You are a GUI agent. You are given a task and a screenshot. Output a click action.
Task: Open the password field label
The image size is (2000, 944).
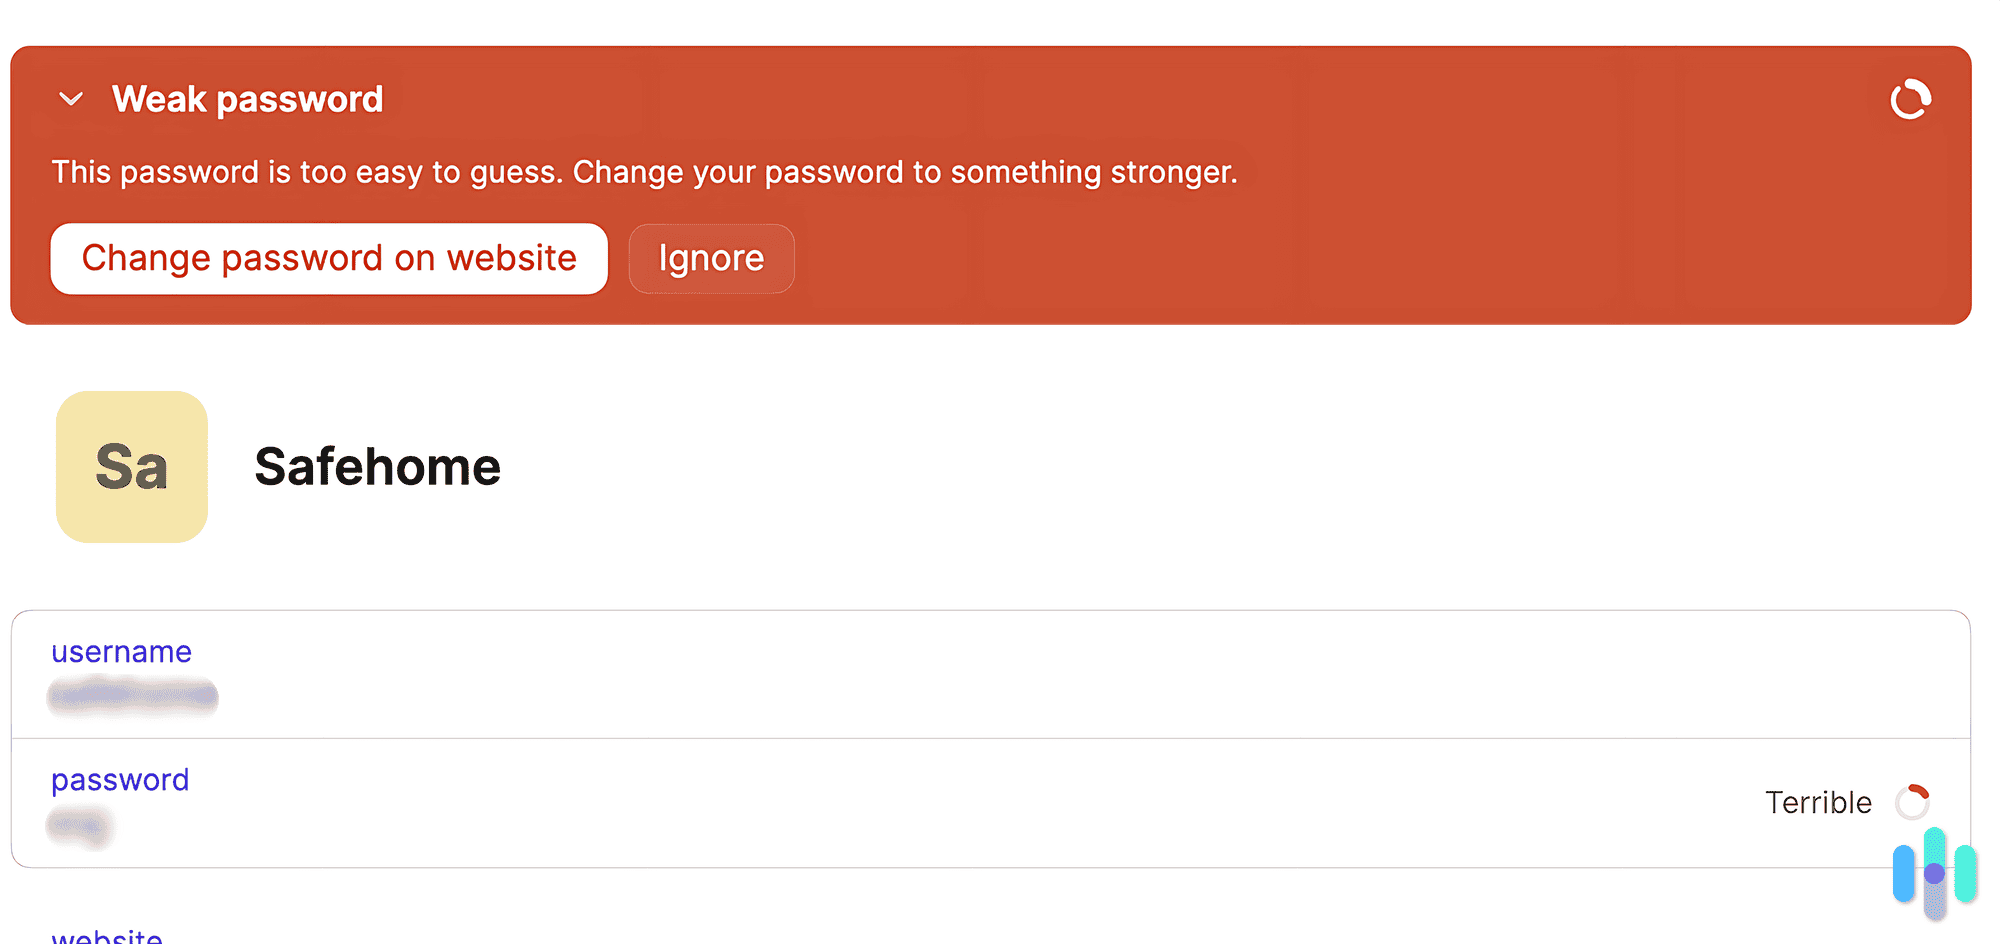[x=119, y=780]
